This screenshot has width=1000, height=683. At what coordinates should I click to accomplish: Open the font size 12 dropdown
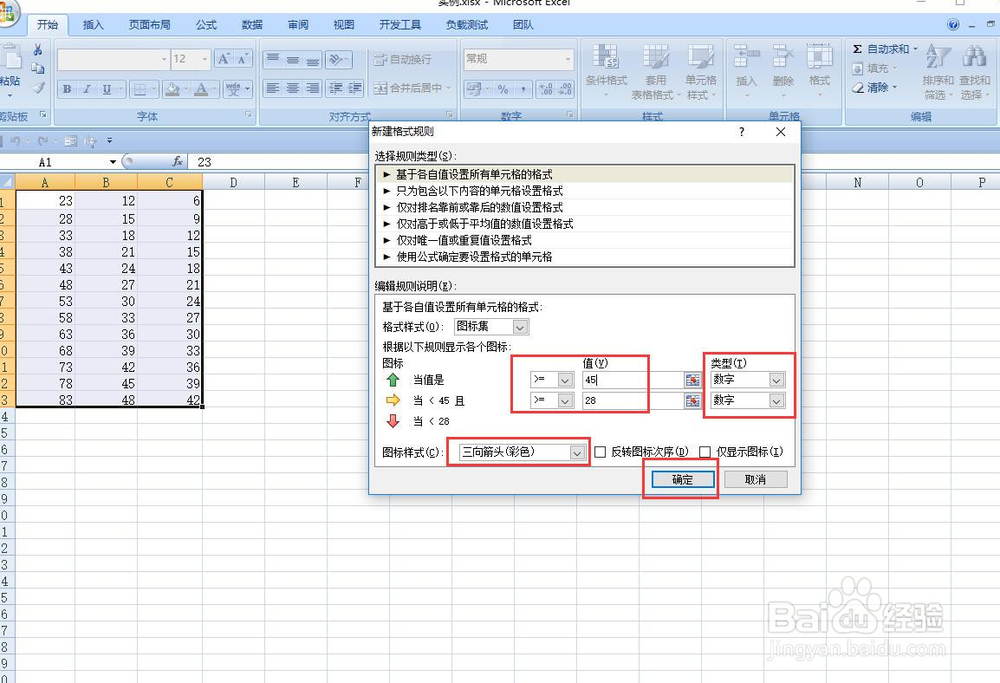[x=205, y=59]
